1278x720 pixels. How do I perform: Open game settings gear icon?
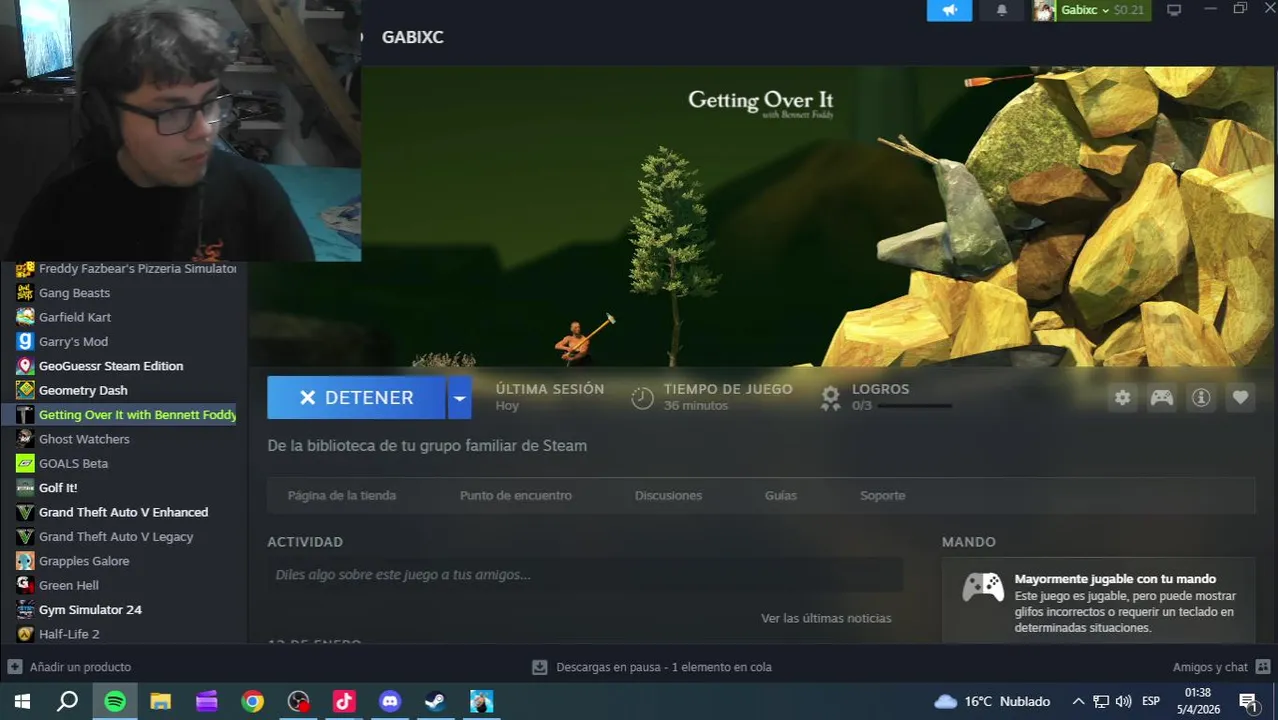[x=1122, y=397]
